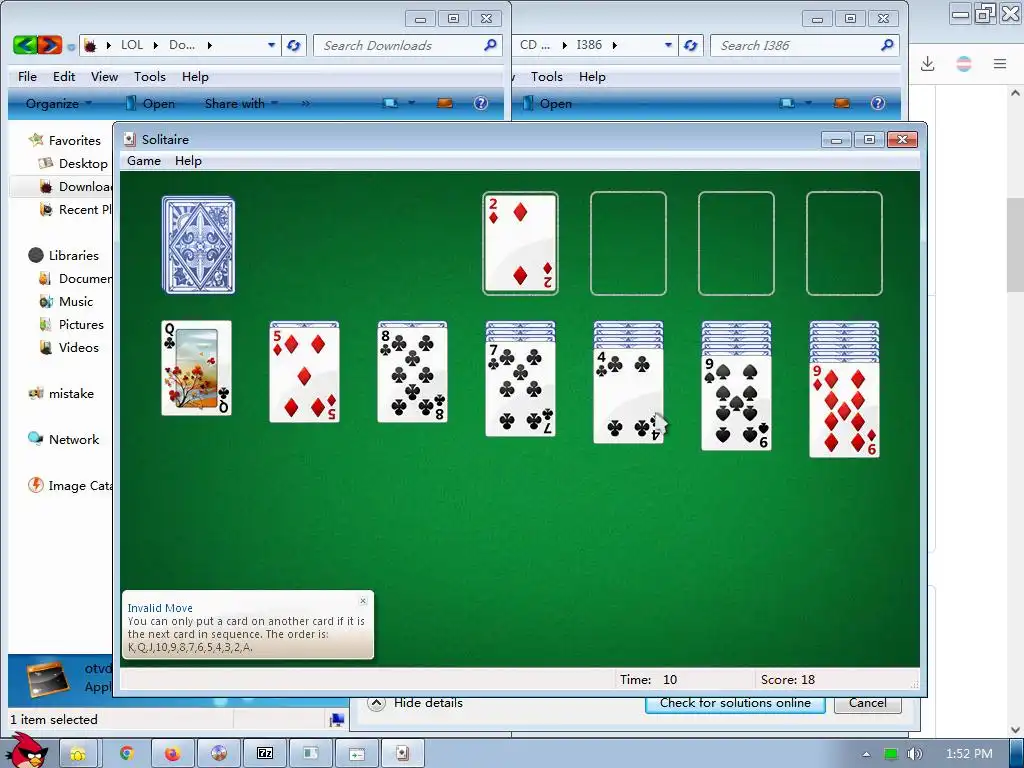Expand the Share with dropdown

(x=241, y=103)
